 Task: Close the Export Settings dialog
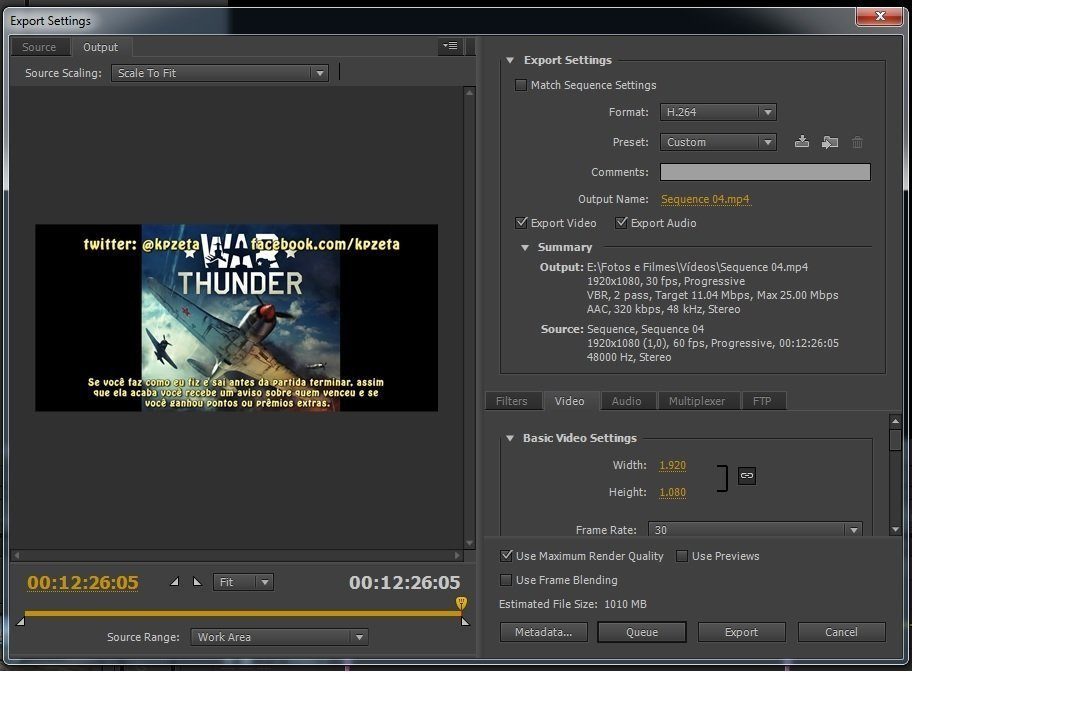[x=880, y=16]
